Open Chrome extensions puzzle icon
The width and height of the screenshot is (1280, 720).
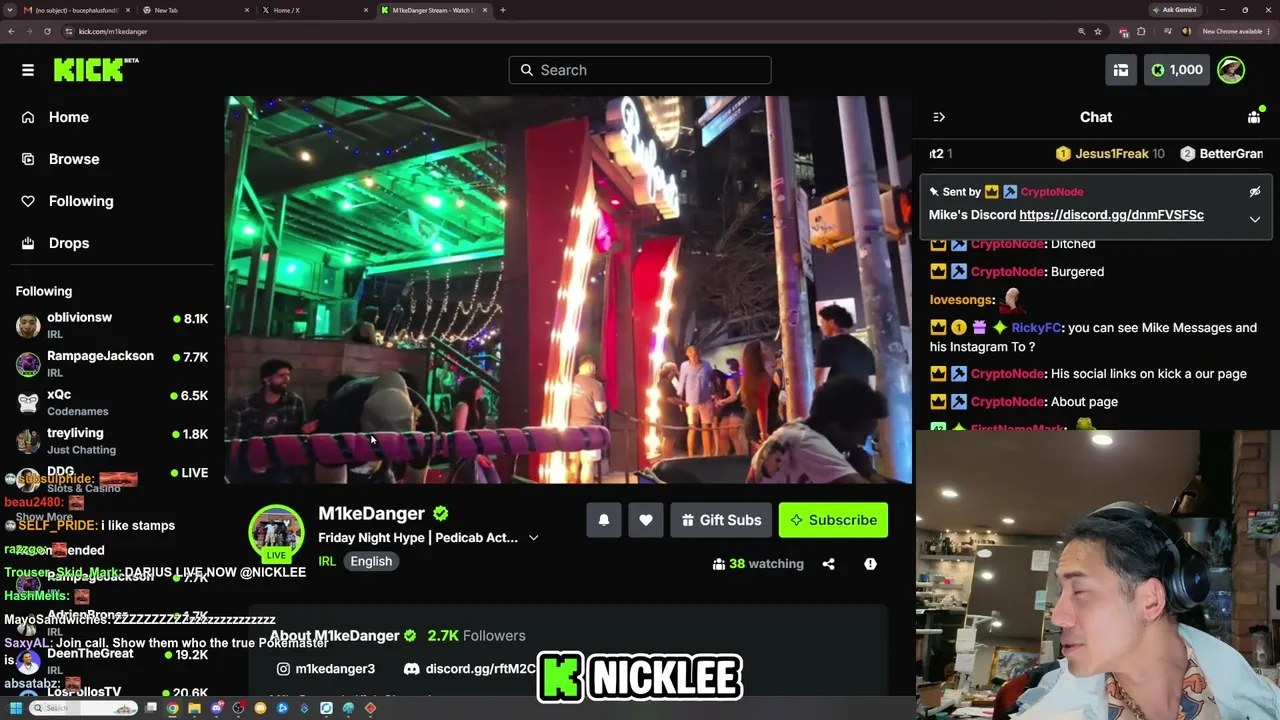point(1141,31)
